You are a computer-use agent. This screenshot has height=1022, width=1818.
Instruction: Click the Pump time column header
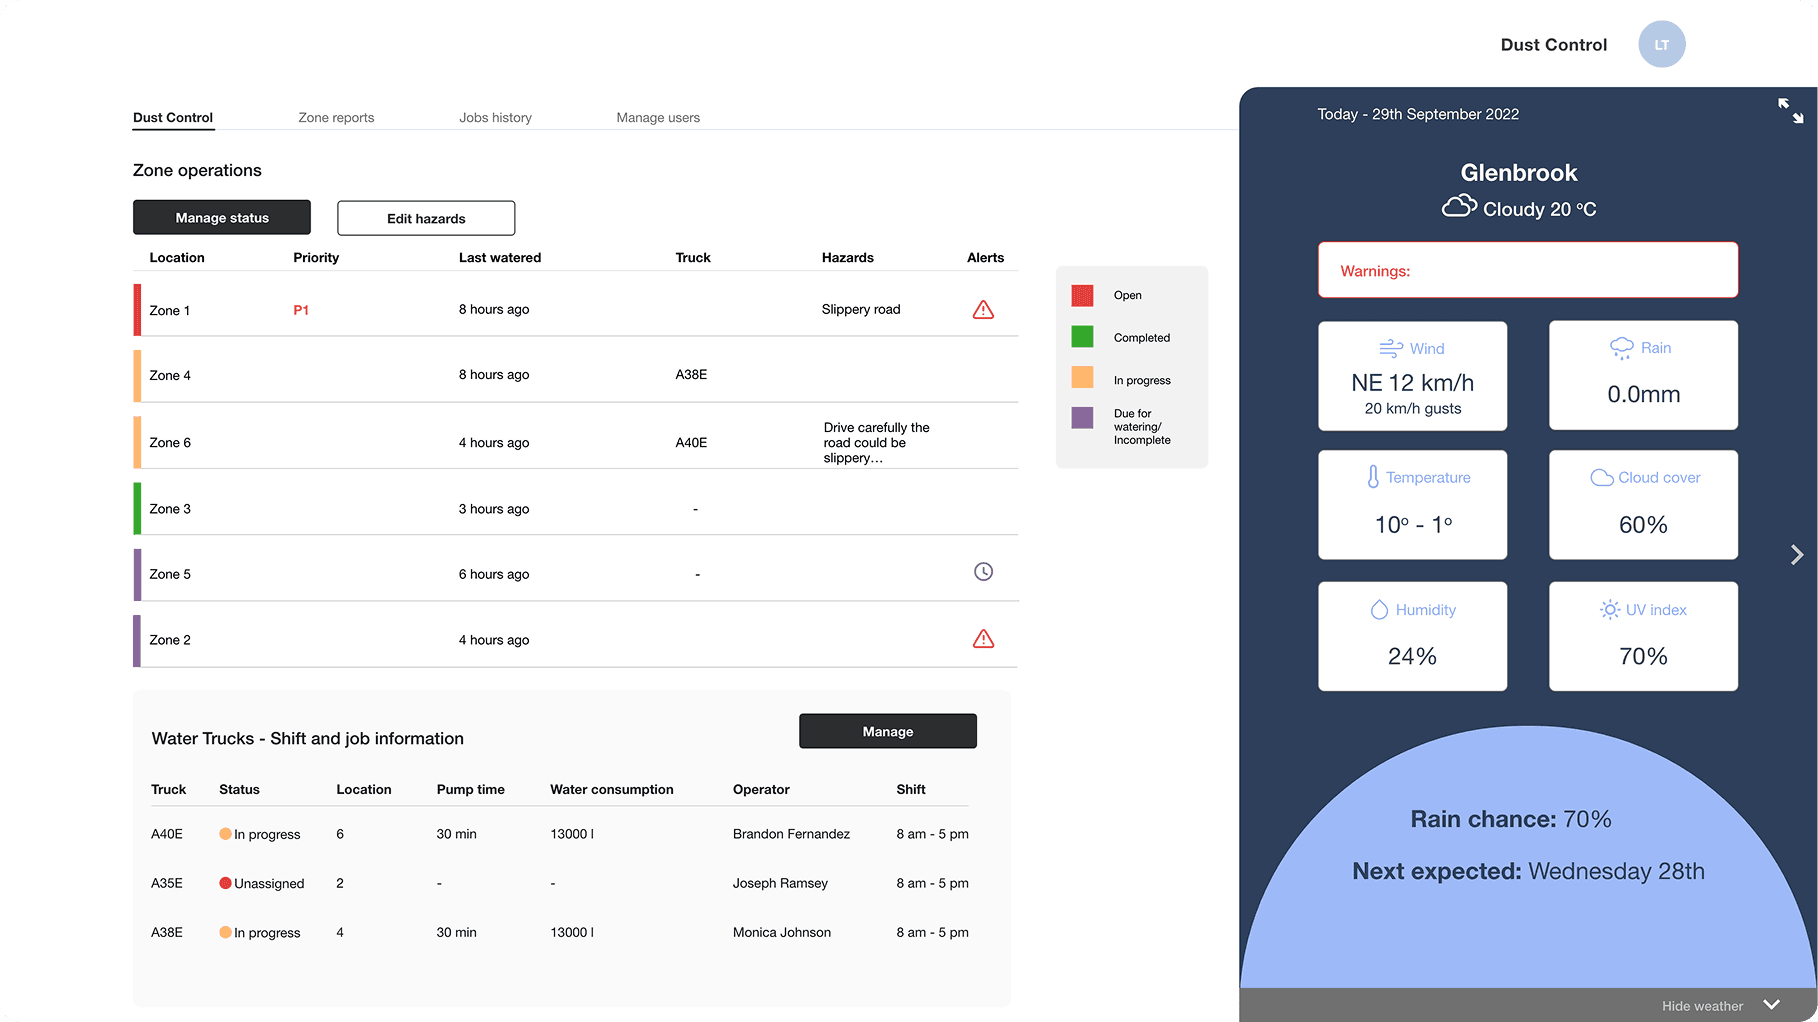[470, 790]
